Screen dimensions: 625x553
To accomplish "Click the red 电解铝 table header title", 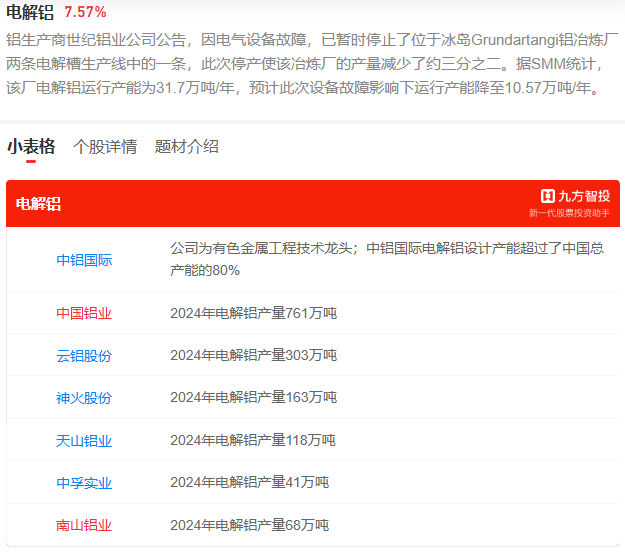I will pos(38,204).
